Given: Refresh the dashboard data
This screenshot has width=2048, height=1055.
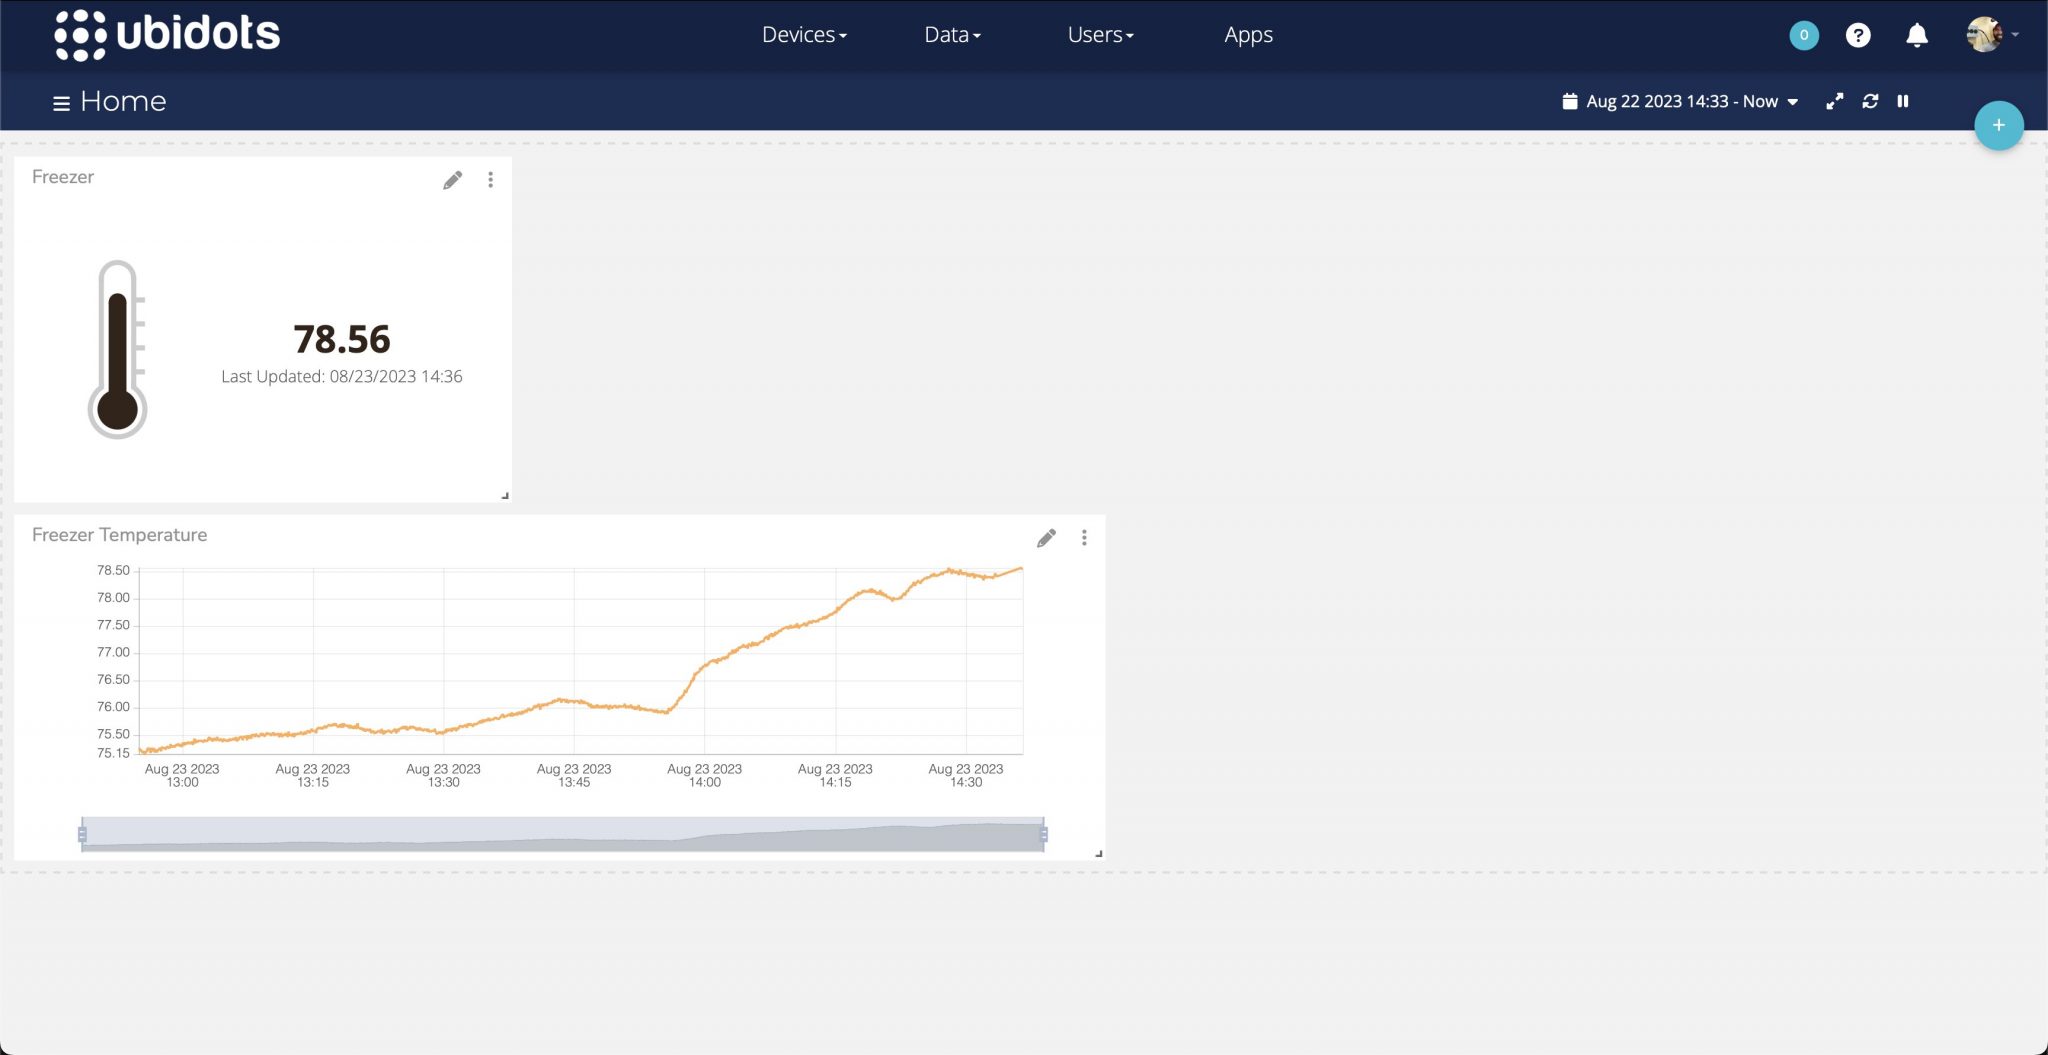Looking at the screenshot, I should [1870, 102].
